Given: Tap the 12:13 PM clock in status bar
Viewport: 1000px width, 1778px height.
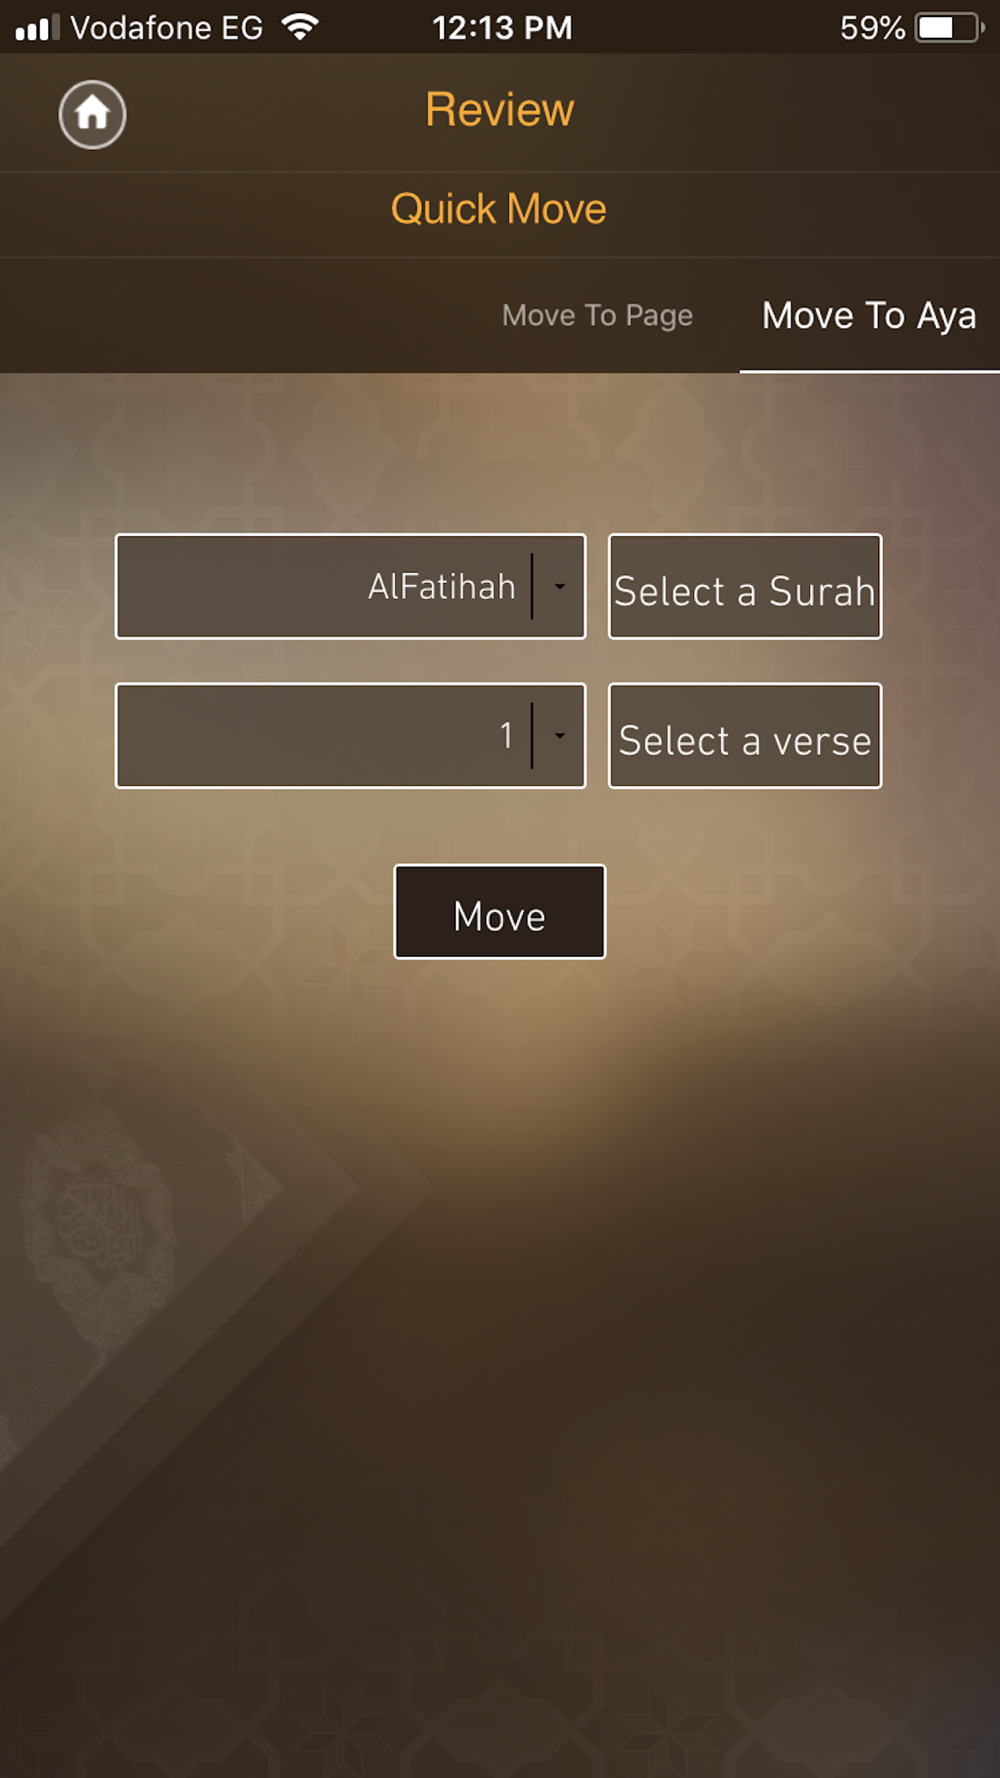Looking at the screenshot, I should point(502,27).
